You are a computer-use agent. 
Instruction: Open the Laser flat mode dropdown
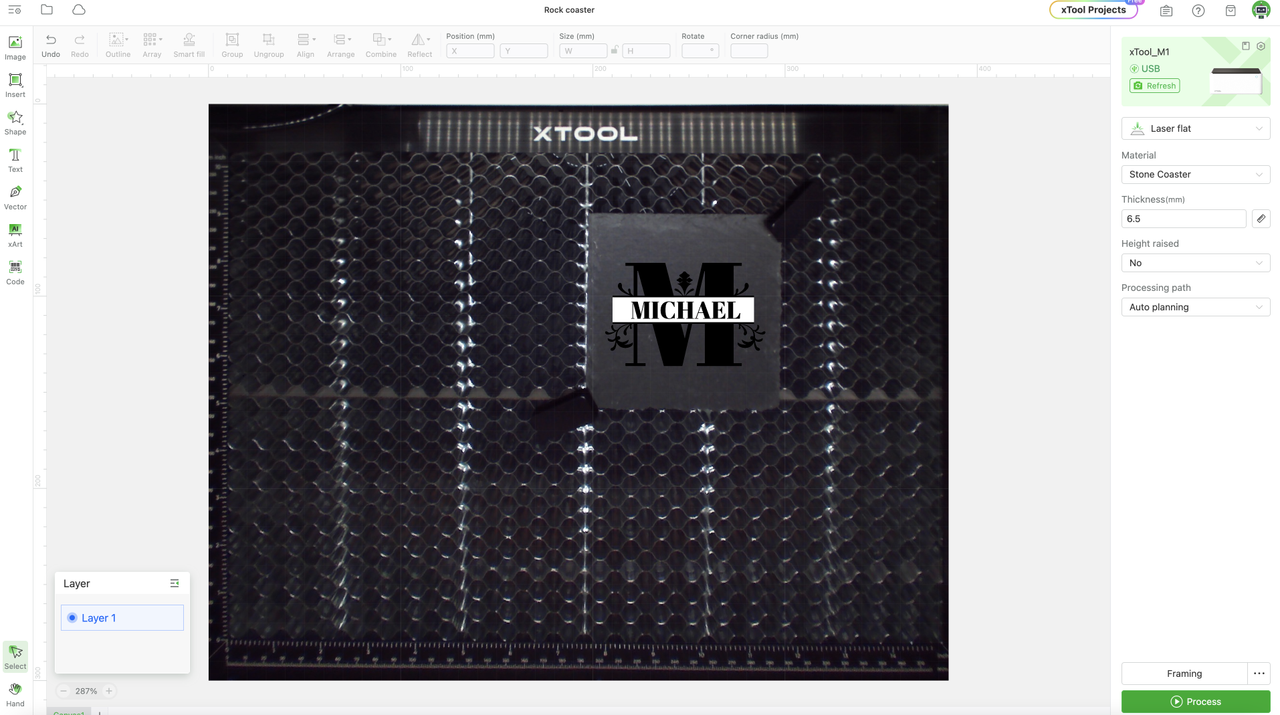(x=1196, y=129)
